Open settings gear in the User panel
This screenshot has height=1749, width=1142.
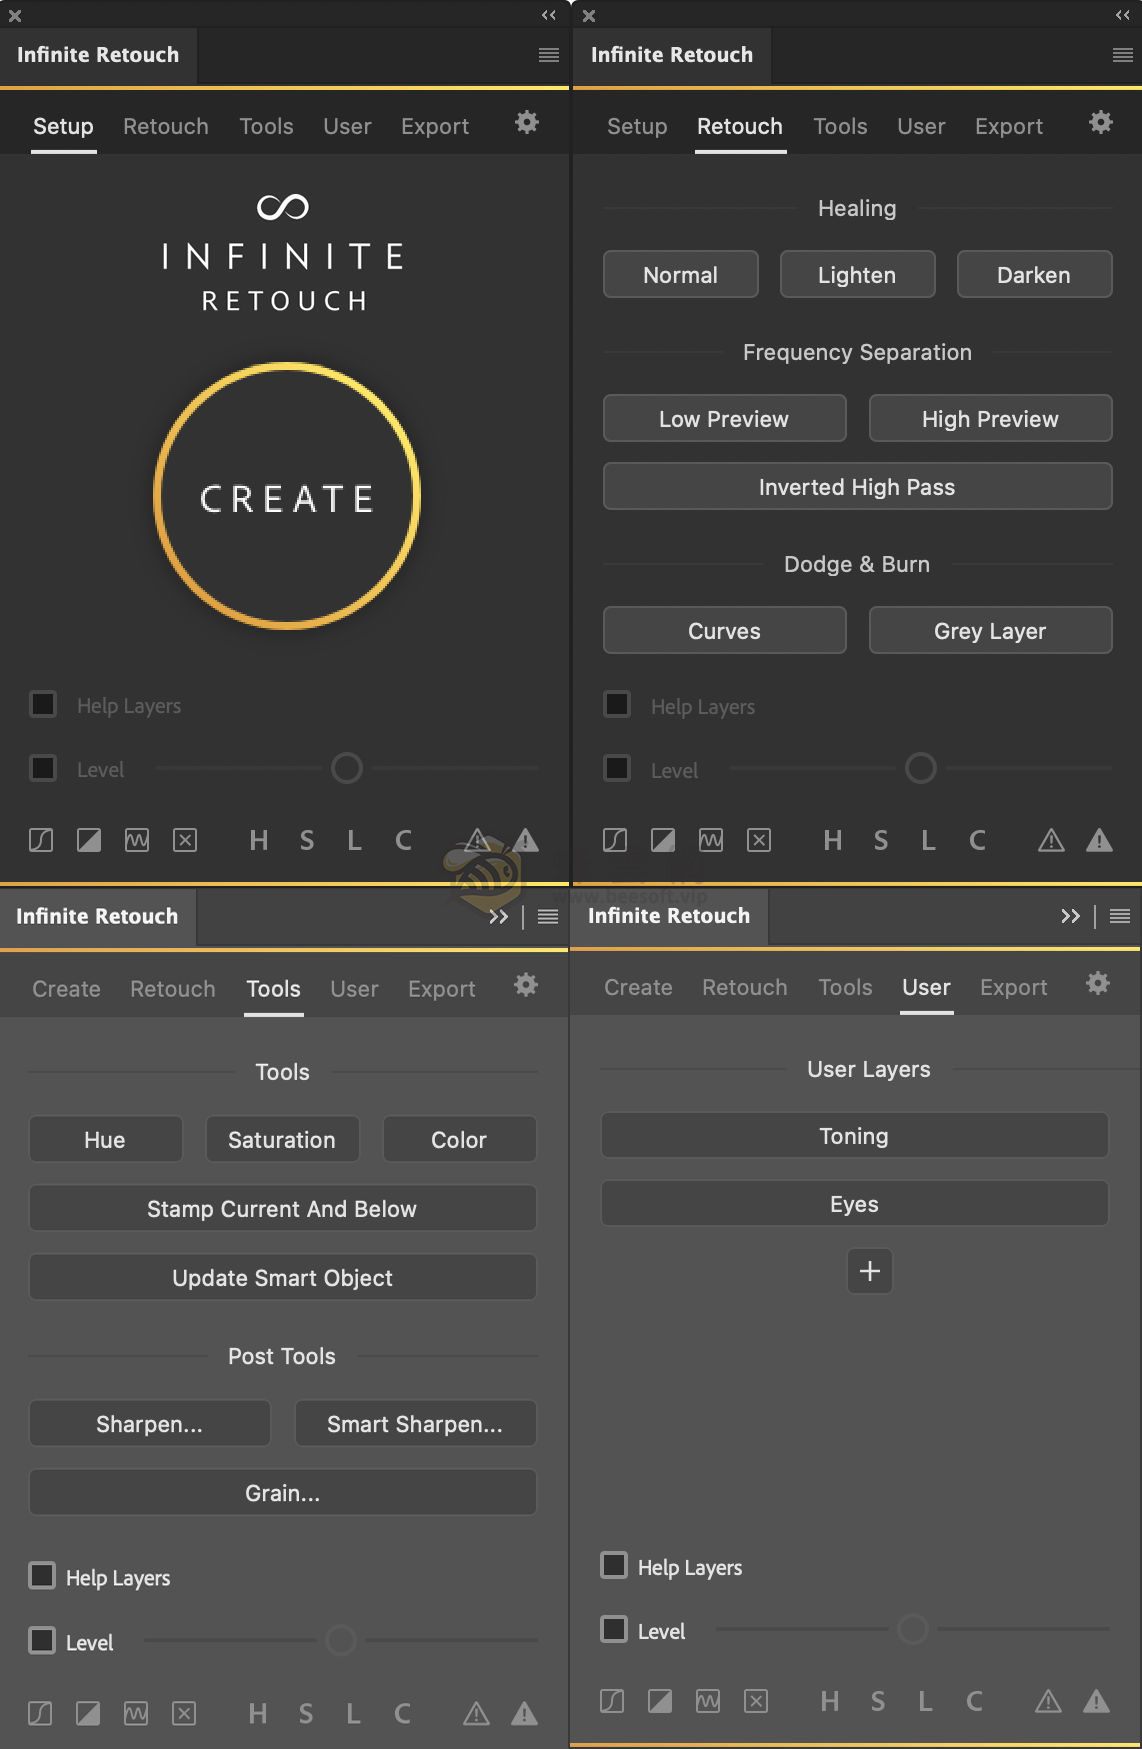tap(1098, 983)
